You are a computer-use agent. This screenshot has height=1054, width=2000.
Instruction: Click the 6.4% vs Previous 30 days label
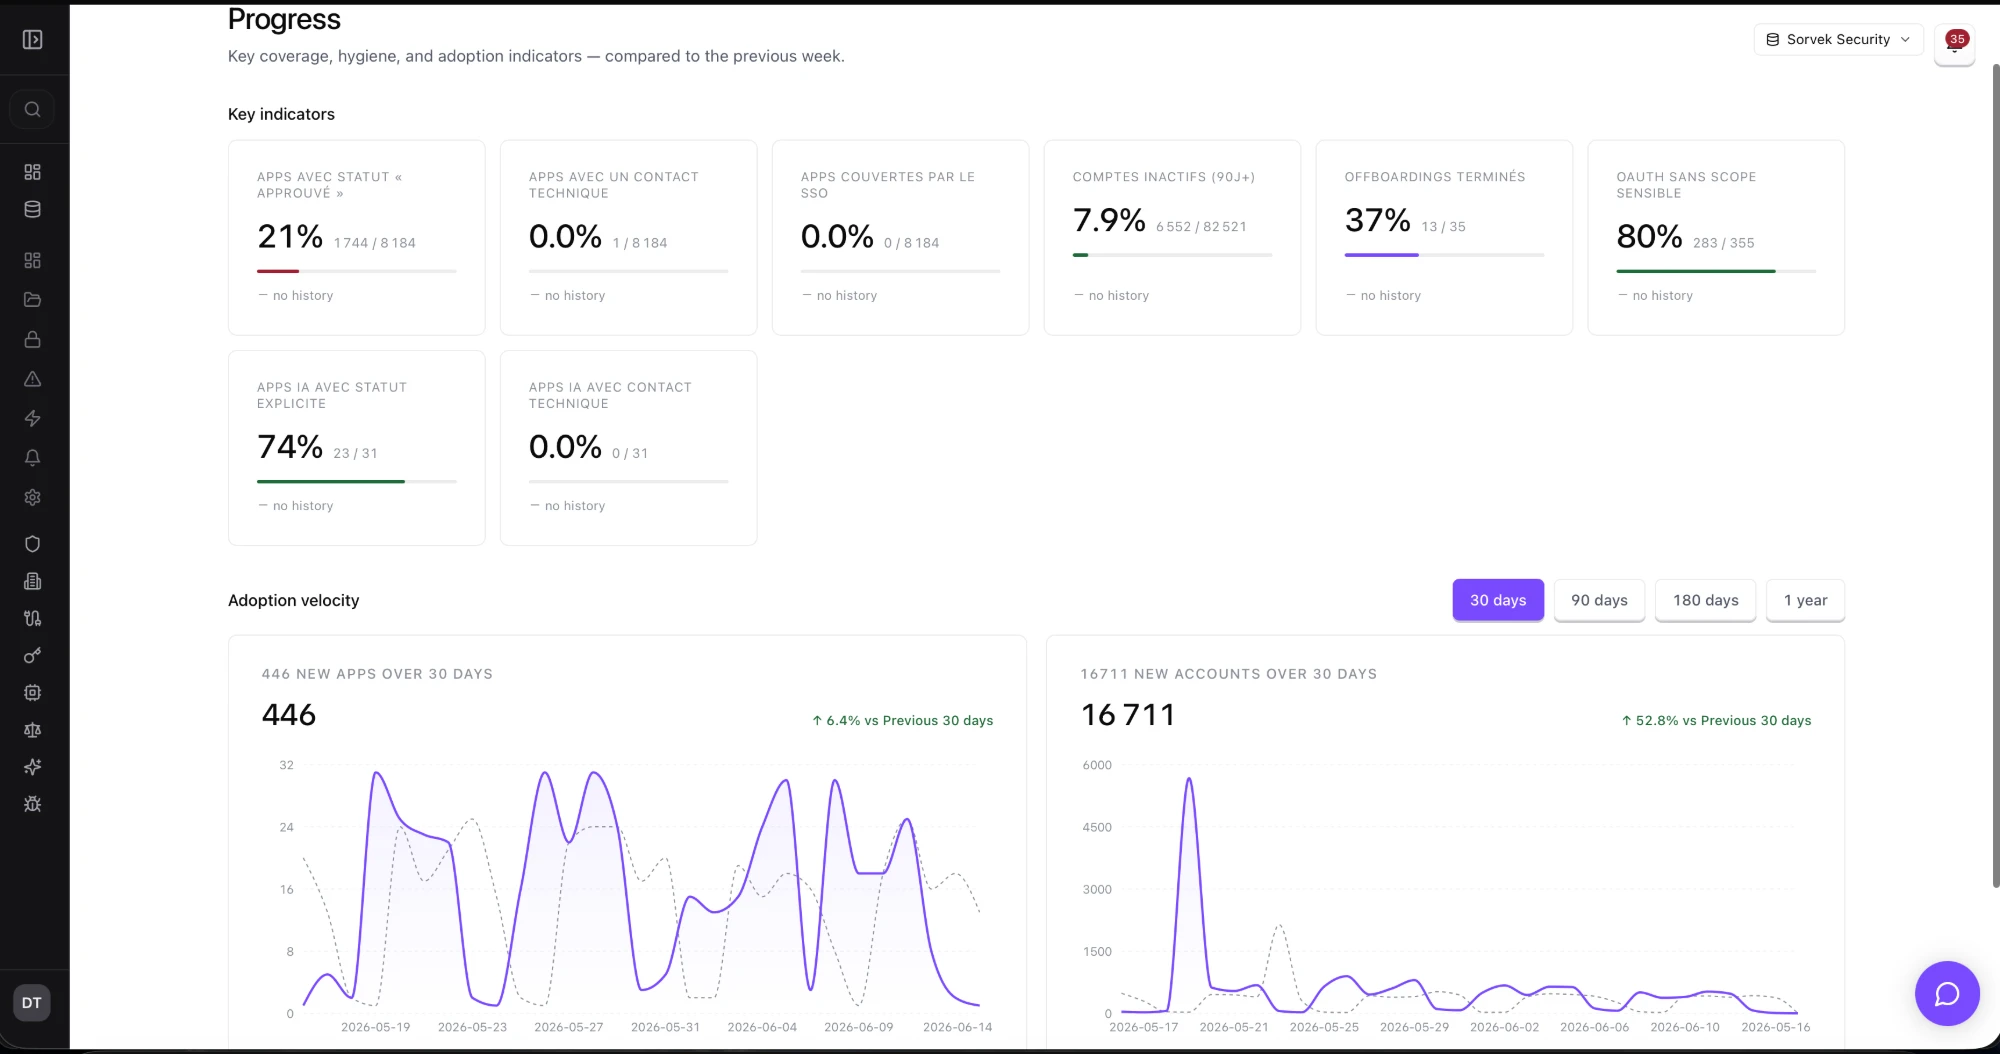902,720
